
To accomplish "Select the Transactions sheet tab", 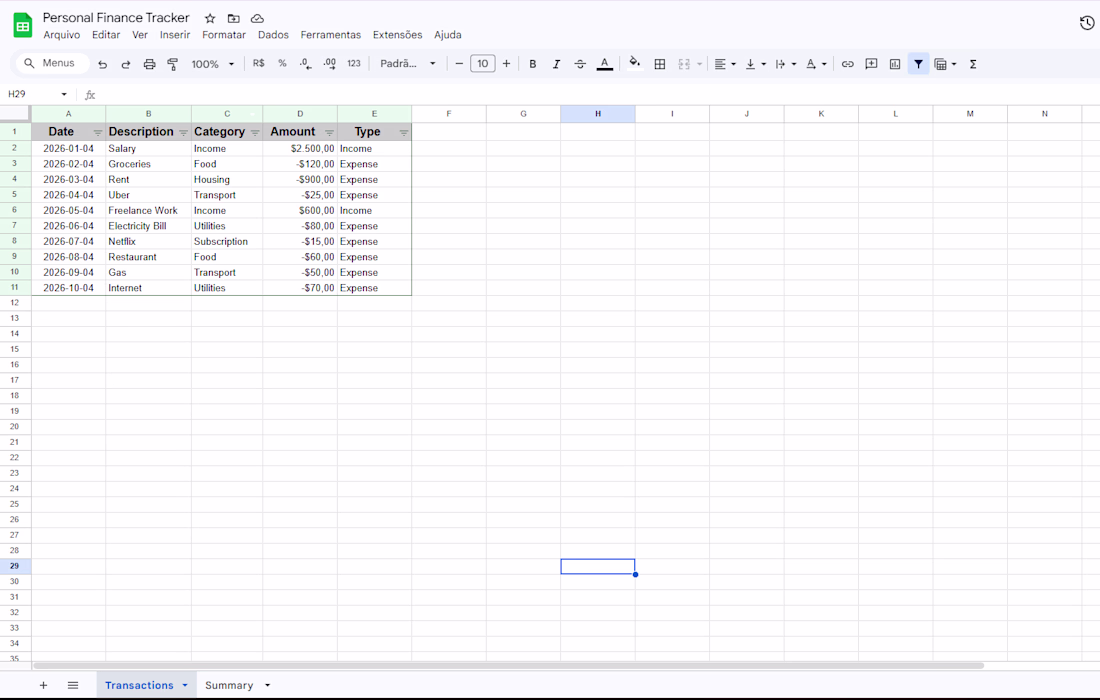I will click(139, 685).
